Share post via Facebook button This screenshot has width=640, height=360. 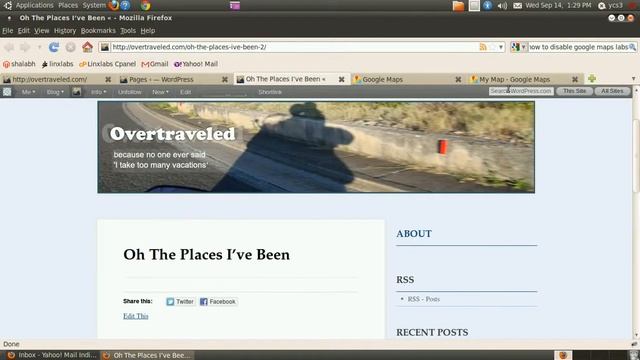point(218,302)
